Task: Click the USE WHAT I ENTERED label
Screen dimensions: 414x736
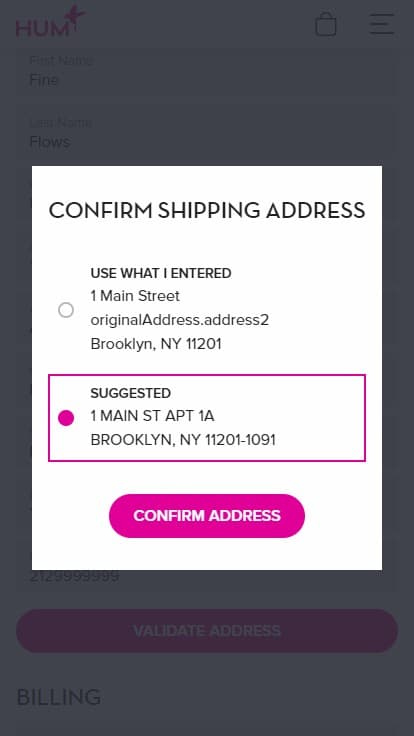Action: 161,273
